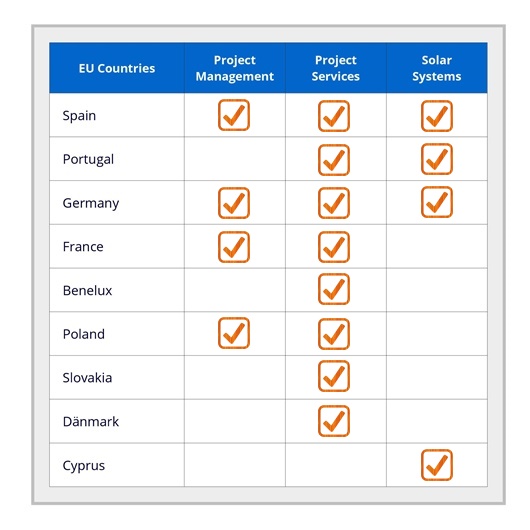Select Poland's Project Management checkbox
Image resolution: width=530 pixels, height=530 pixels.
(x=234, y=333)
